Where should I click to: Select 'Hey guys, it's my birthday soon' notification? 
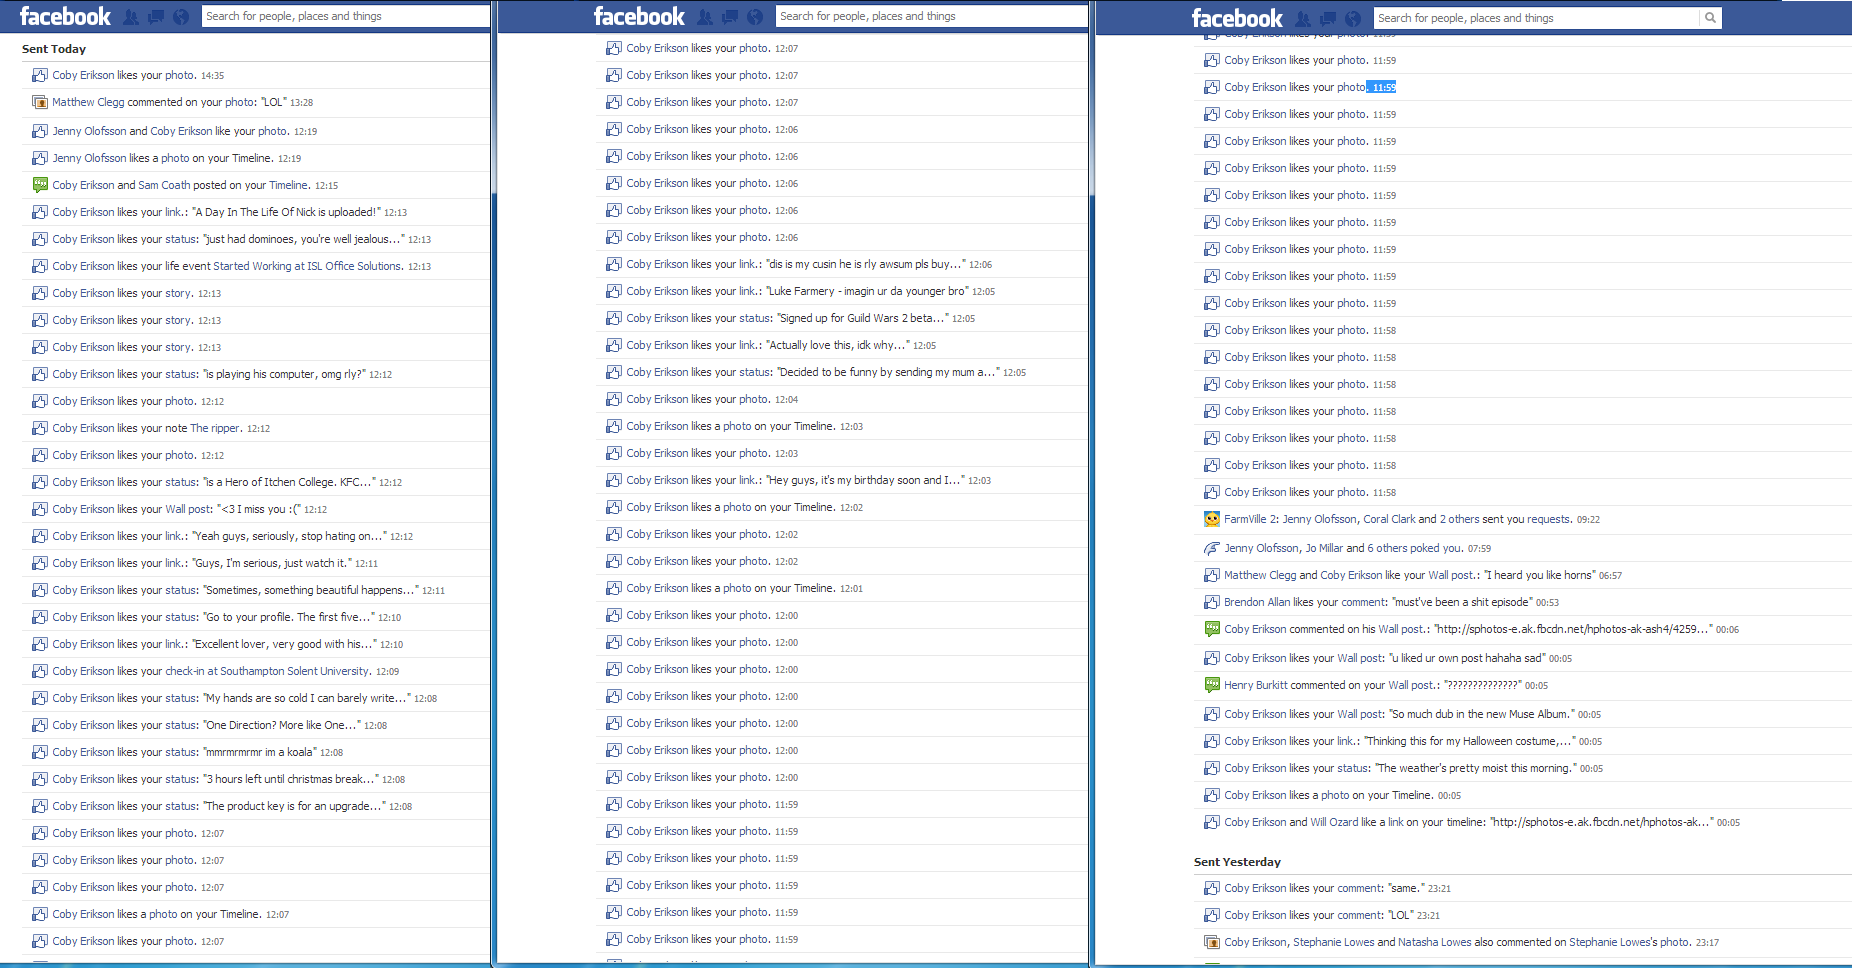click(843, 480)
